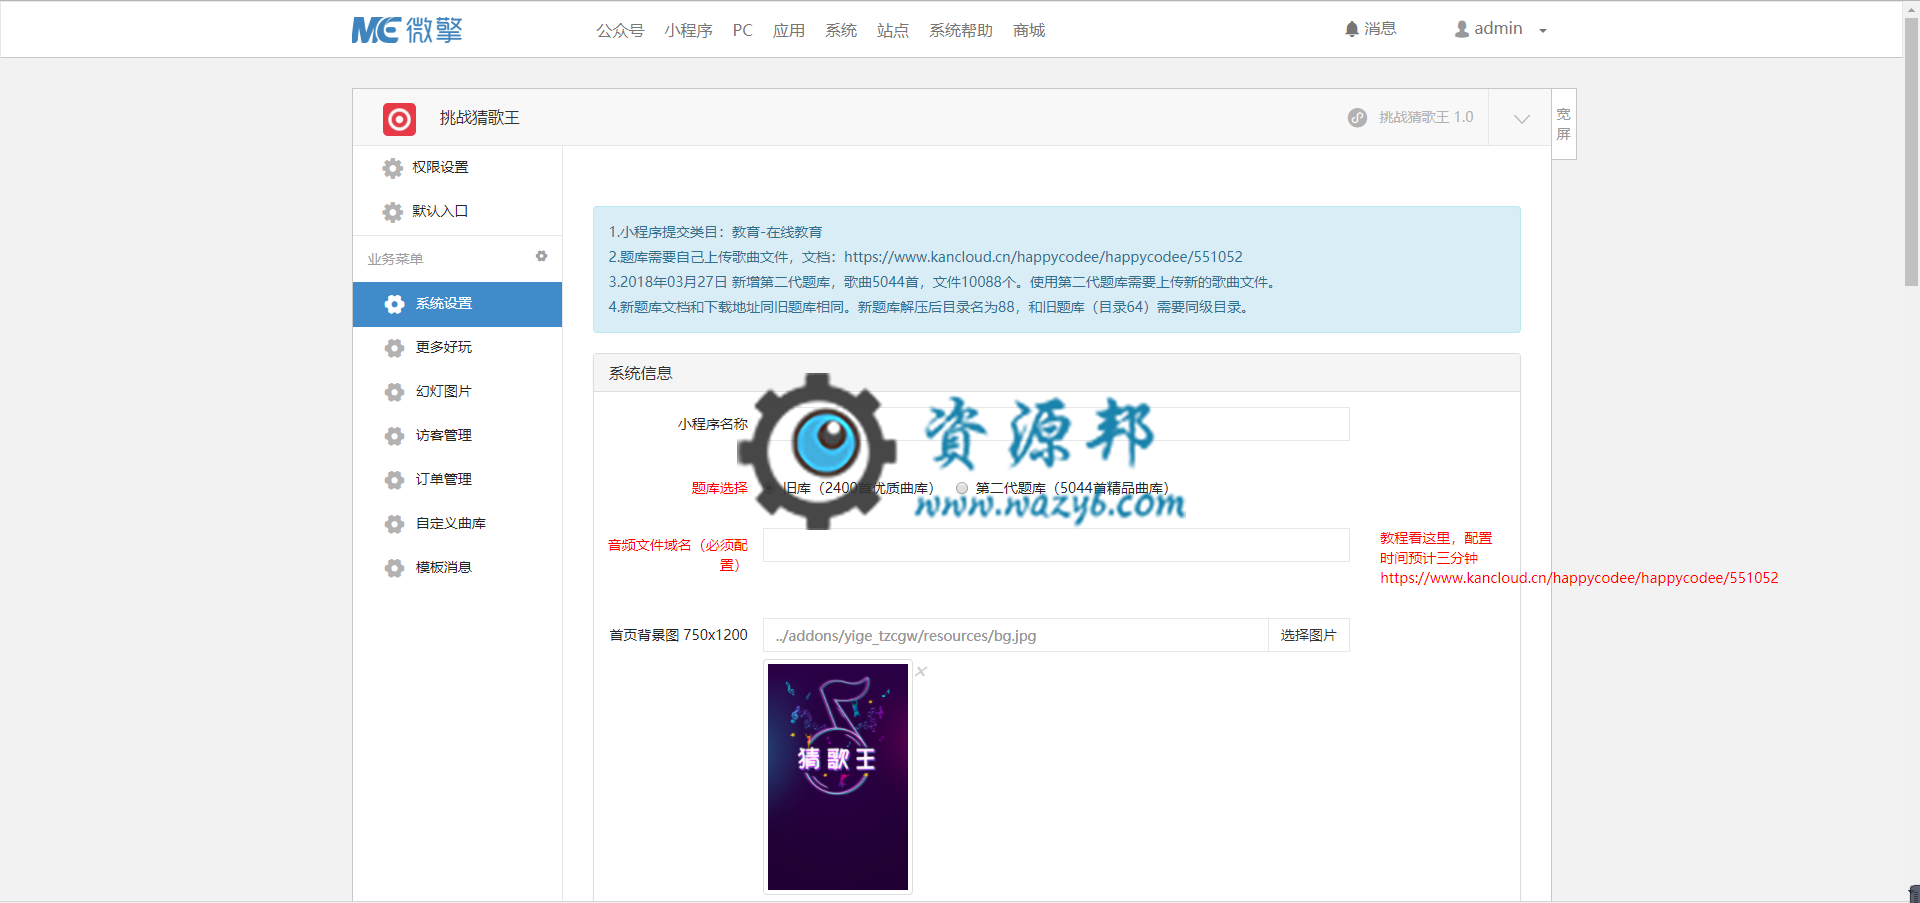Click the 选择图片 button

1308,635
